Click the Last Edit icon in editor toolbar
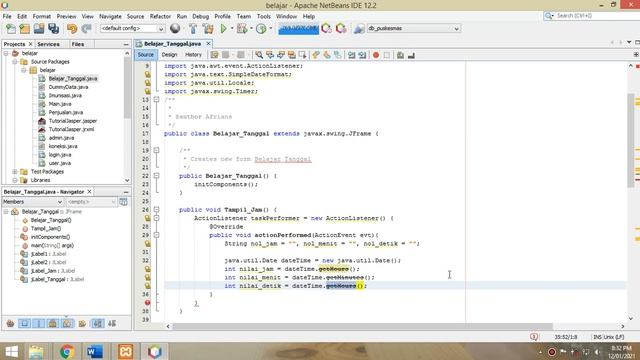Image resolution: width=640 pixels, height=360 pixels. click(214, 55)
